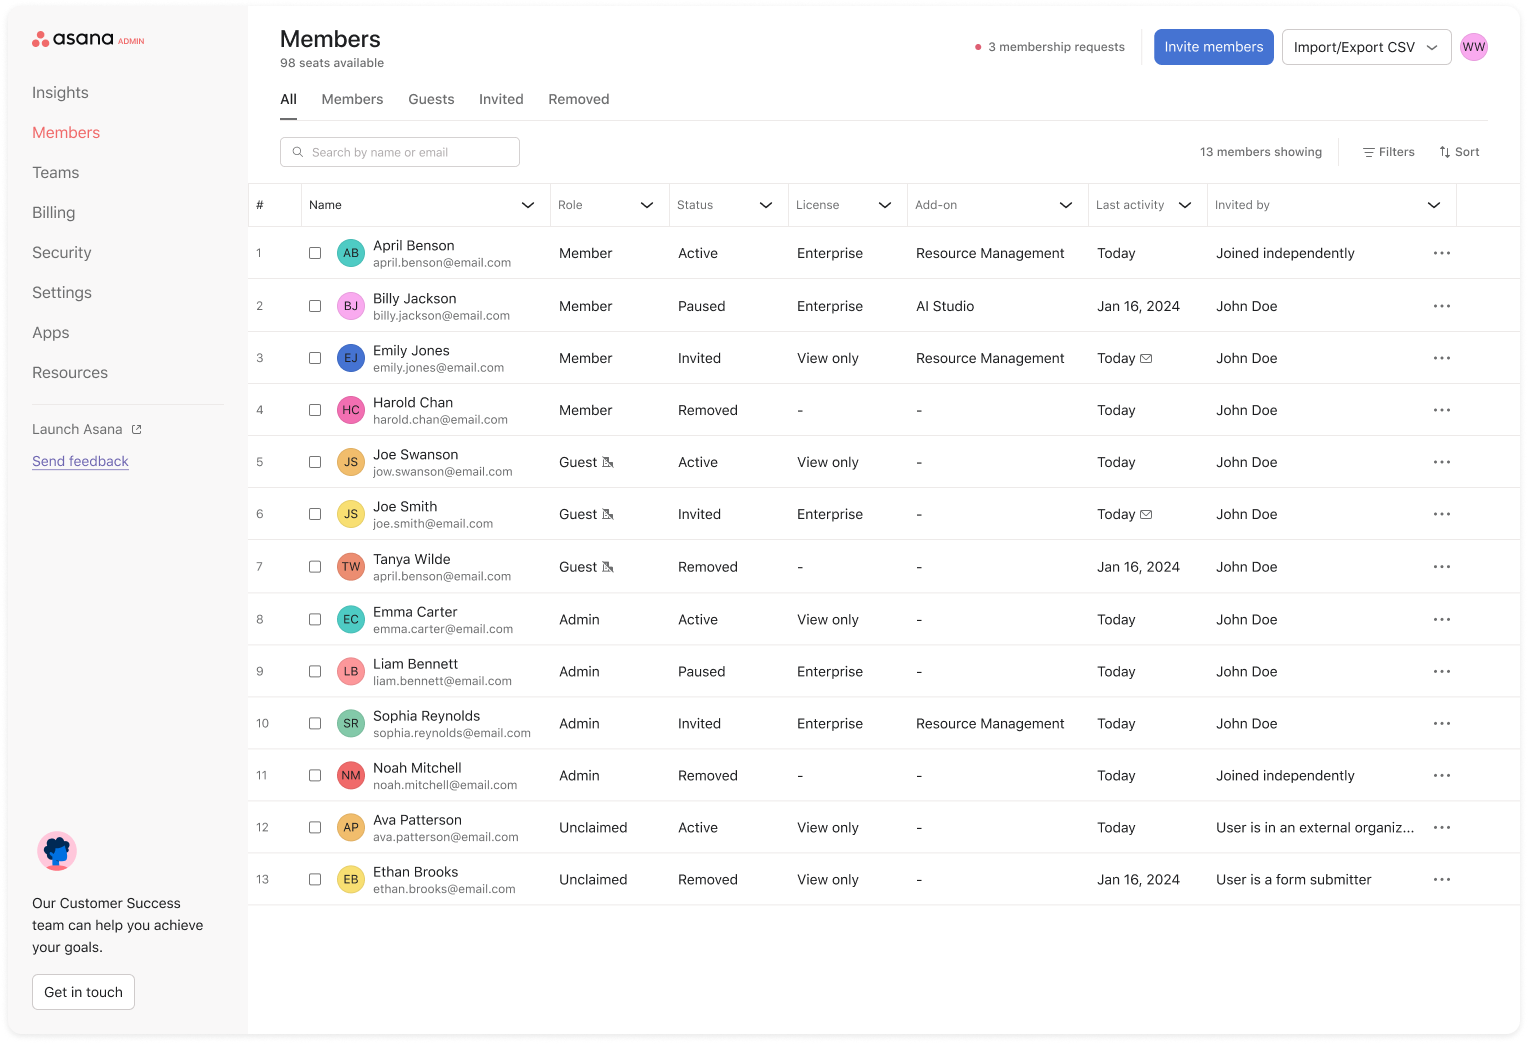Tick the checkbox next to Emma Carter
The width and height of the screenshot is (1528, 1044).
click(315, 620)
